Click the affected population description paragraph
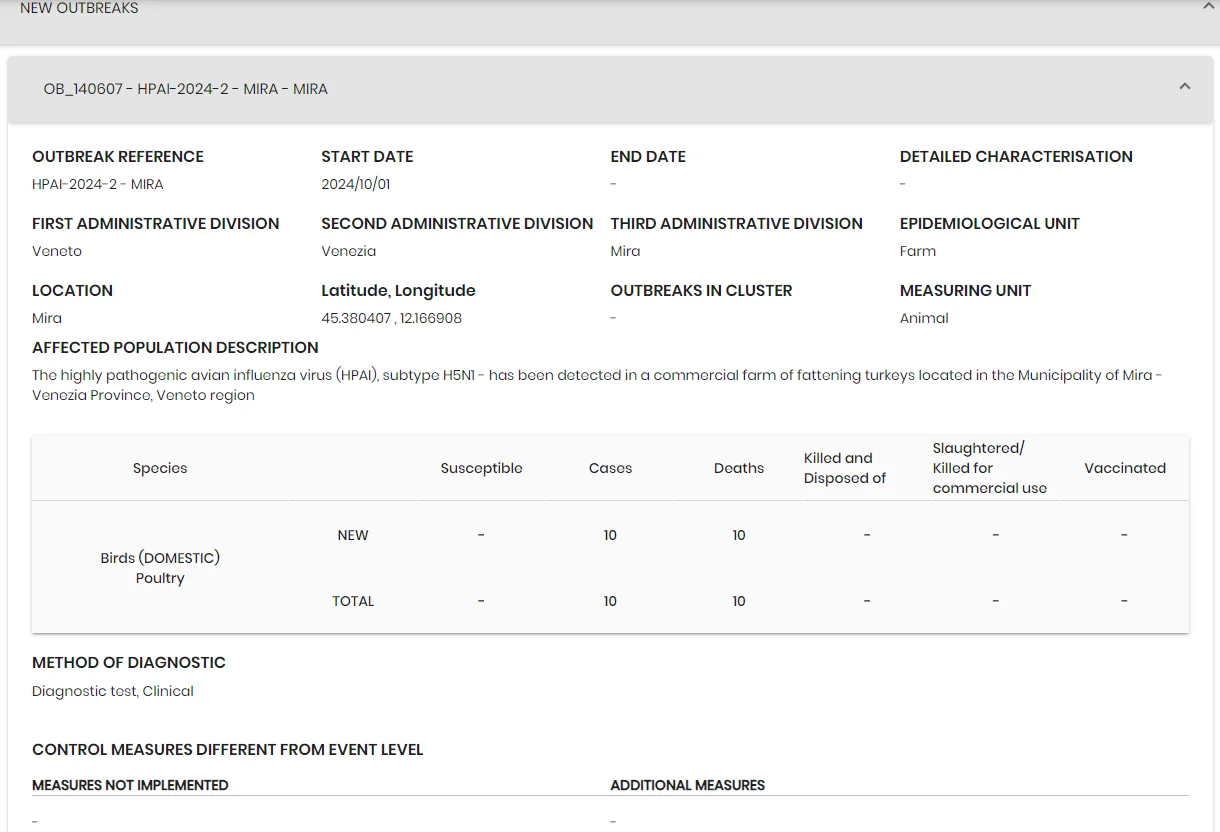The image size is (1220, 832). pos(597,385)
